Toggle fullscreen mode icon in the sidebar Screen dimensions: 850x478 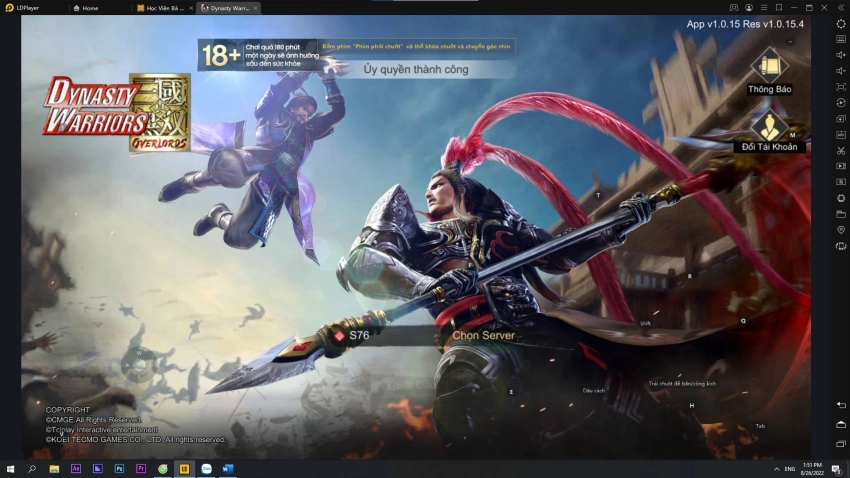pos(841,86)
